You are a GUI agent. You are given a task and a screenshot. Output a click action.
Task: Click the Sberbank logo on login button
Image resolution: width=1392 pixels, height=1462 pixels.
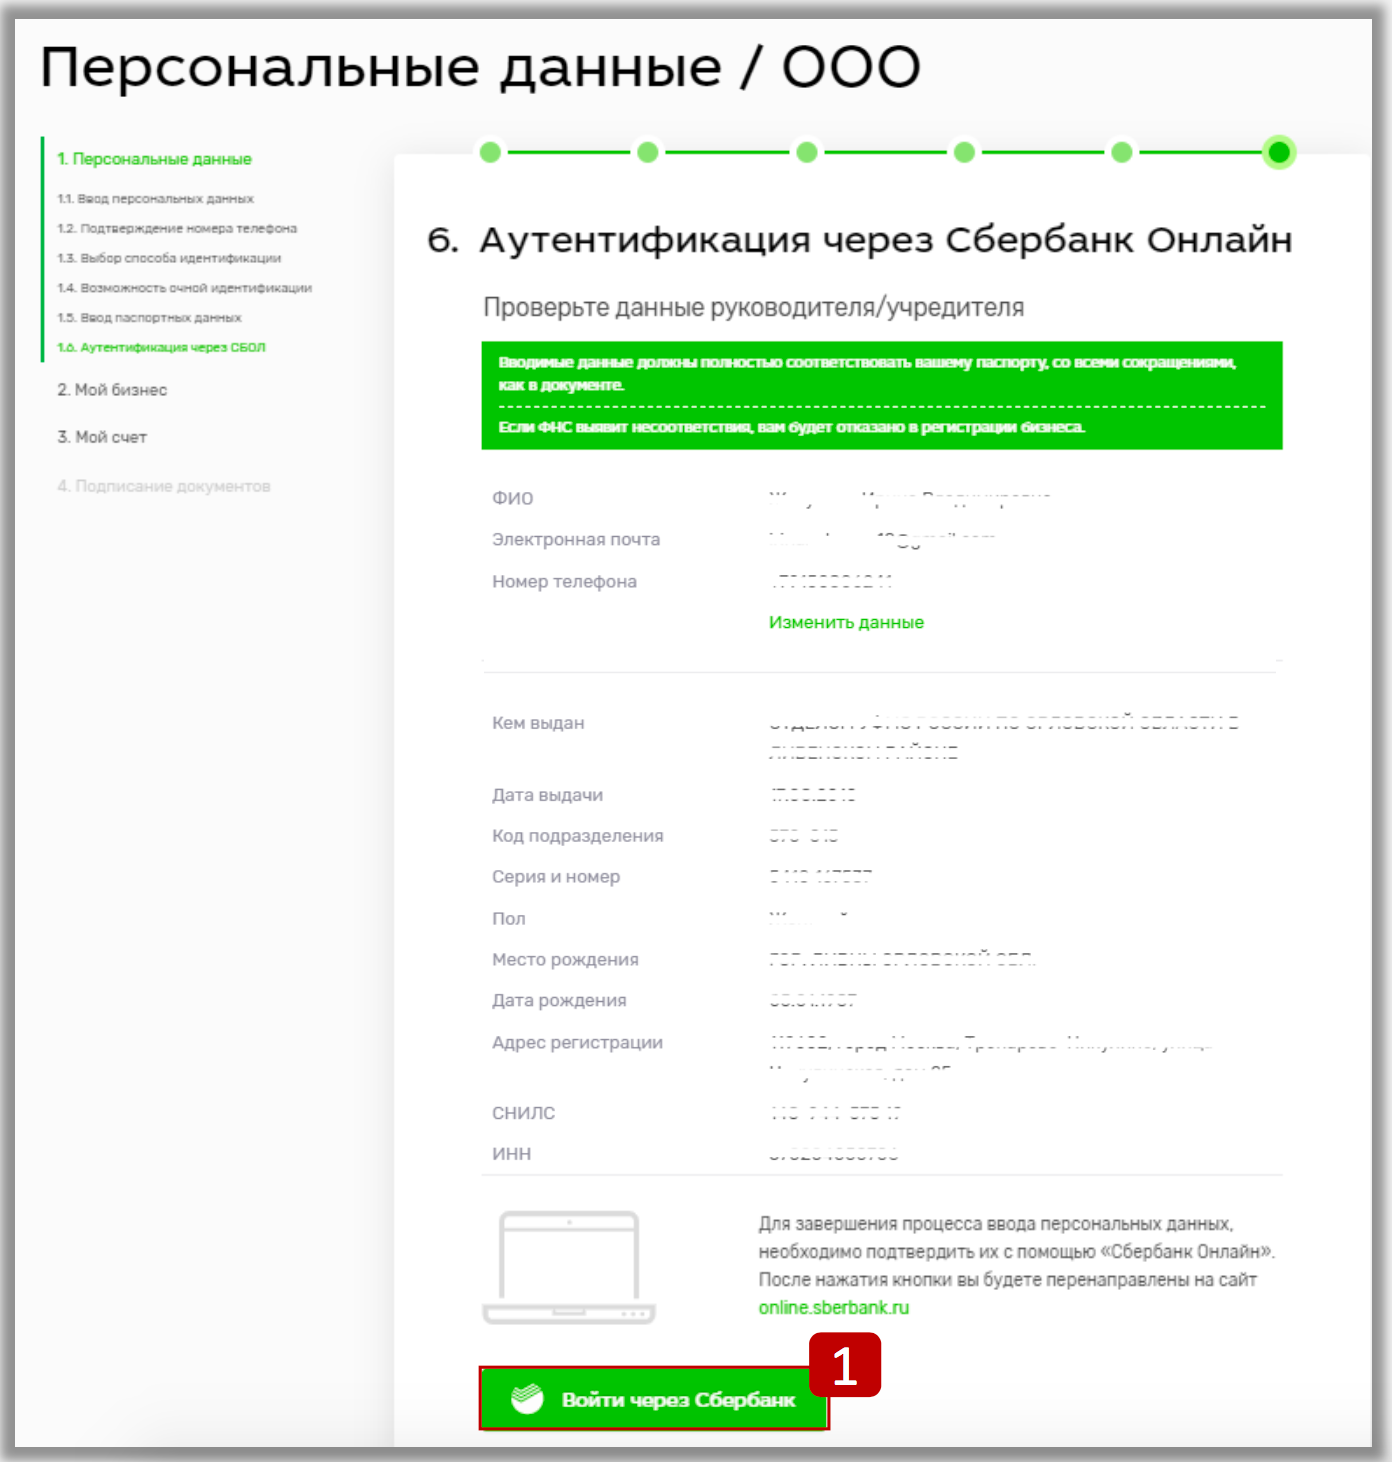coord(527,1398)
